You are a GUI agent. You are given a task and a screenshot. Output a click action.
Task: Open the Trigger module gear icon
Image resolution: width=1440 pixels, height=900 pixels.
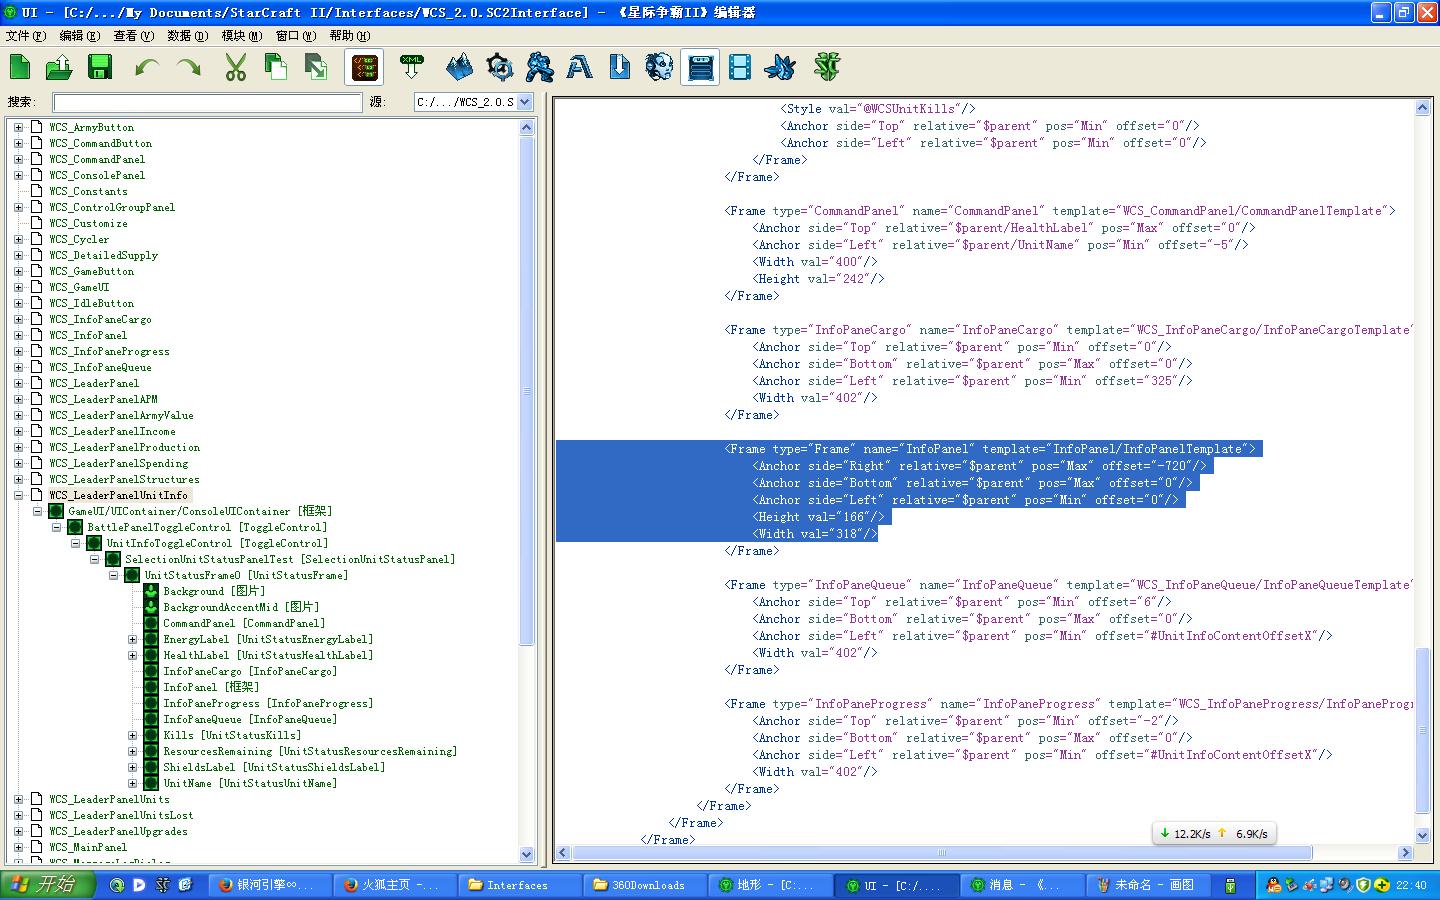499,67
